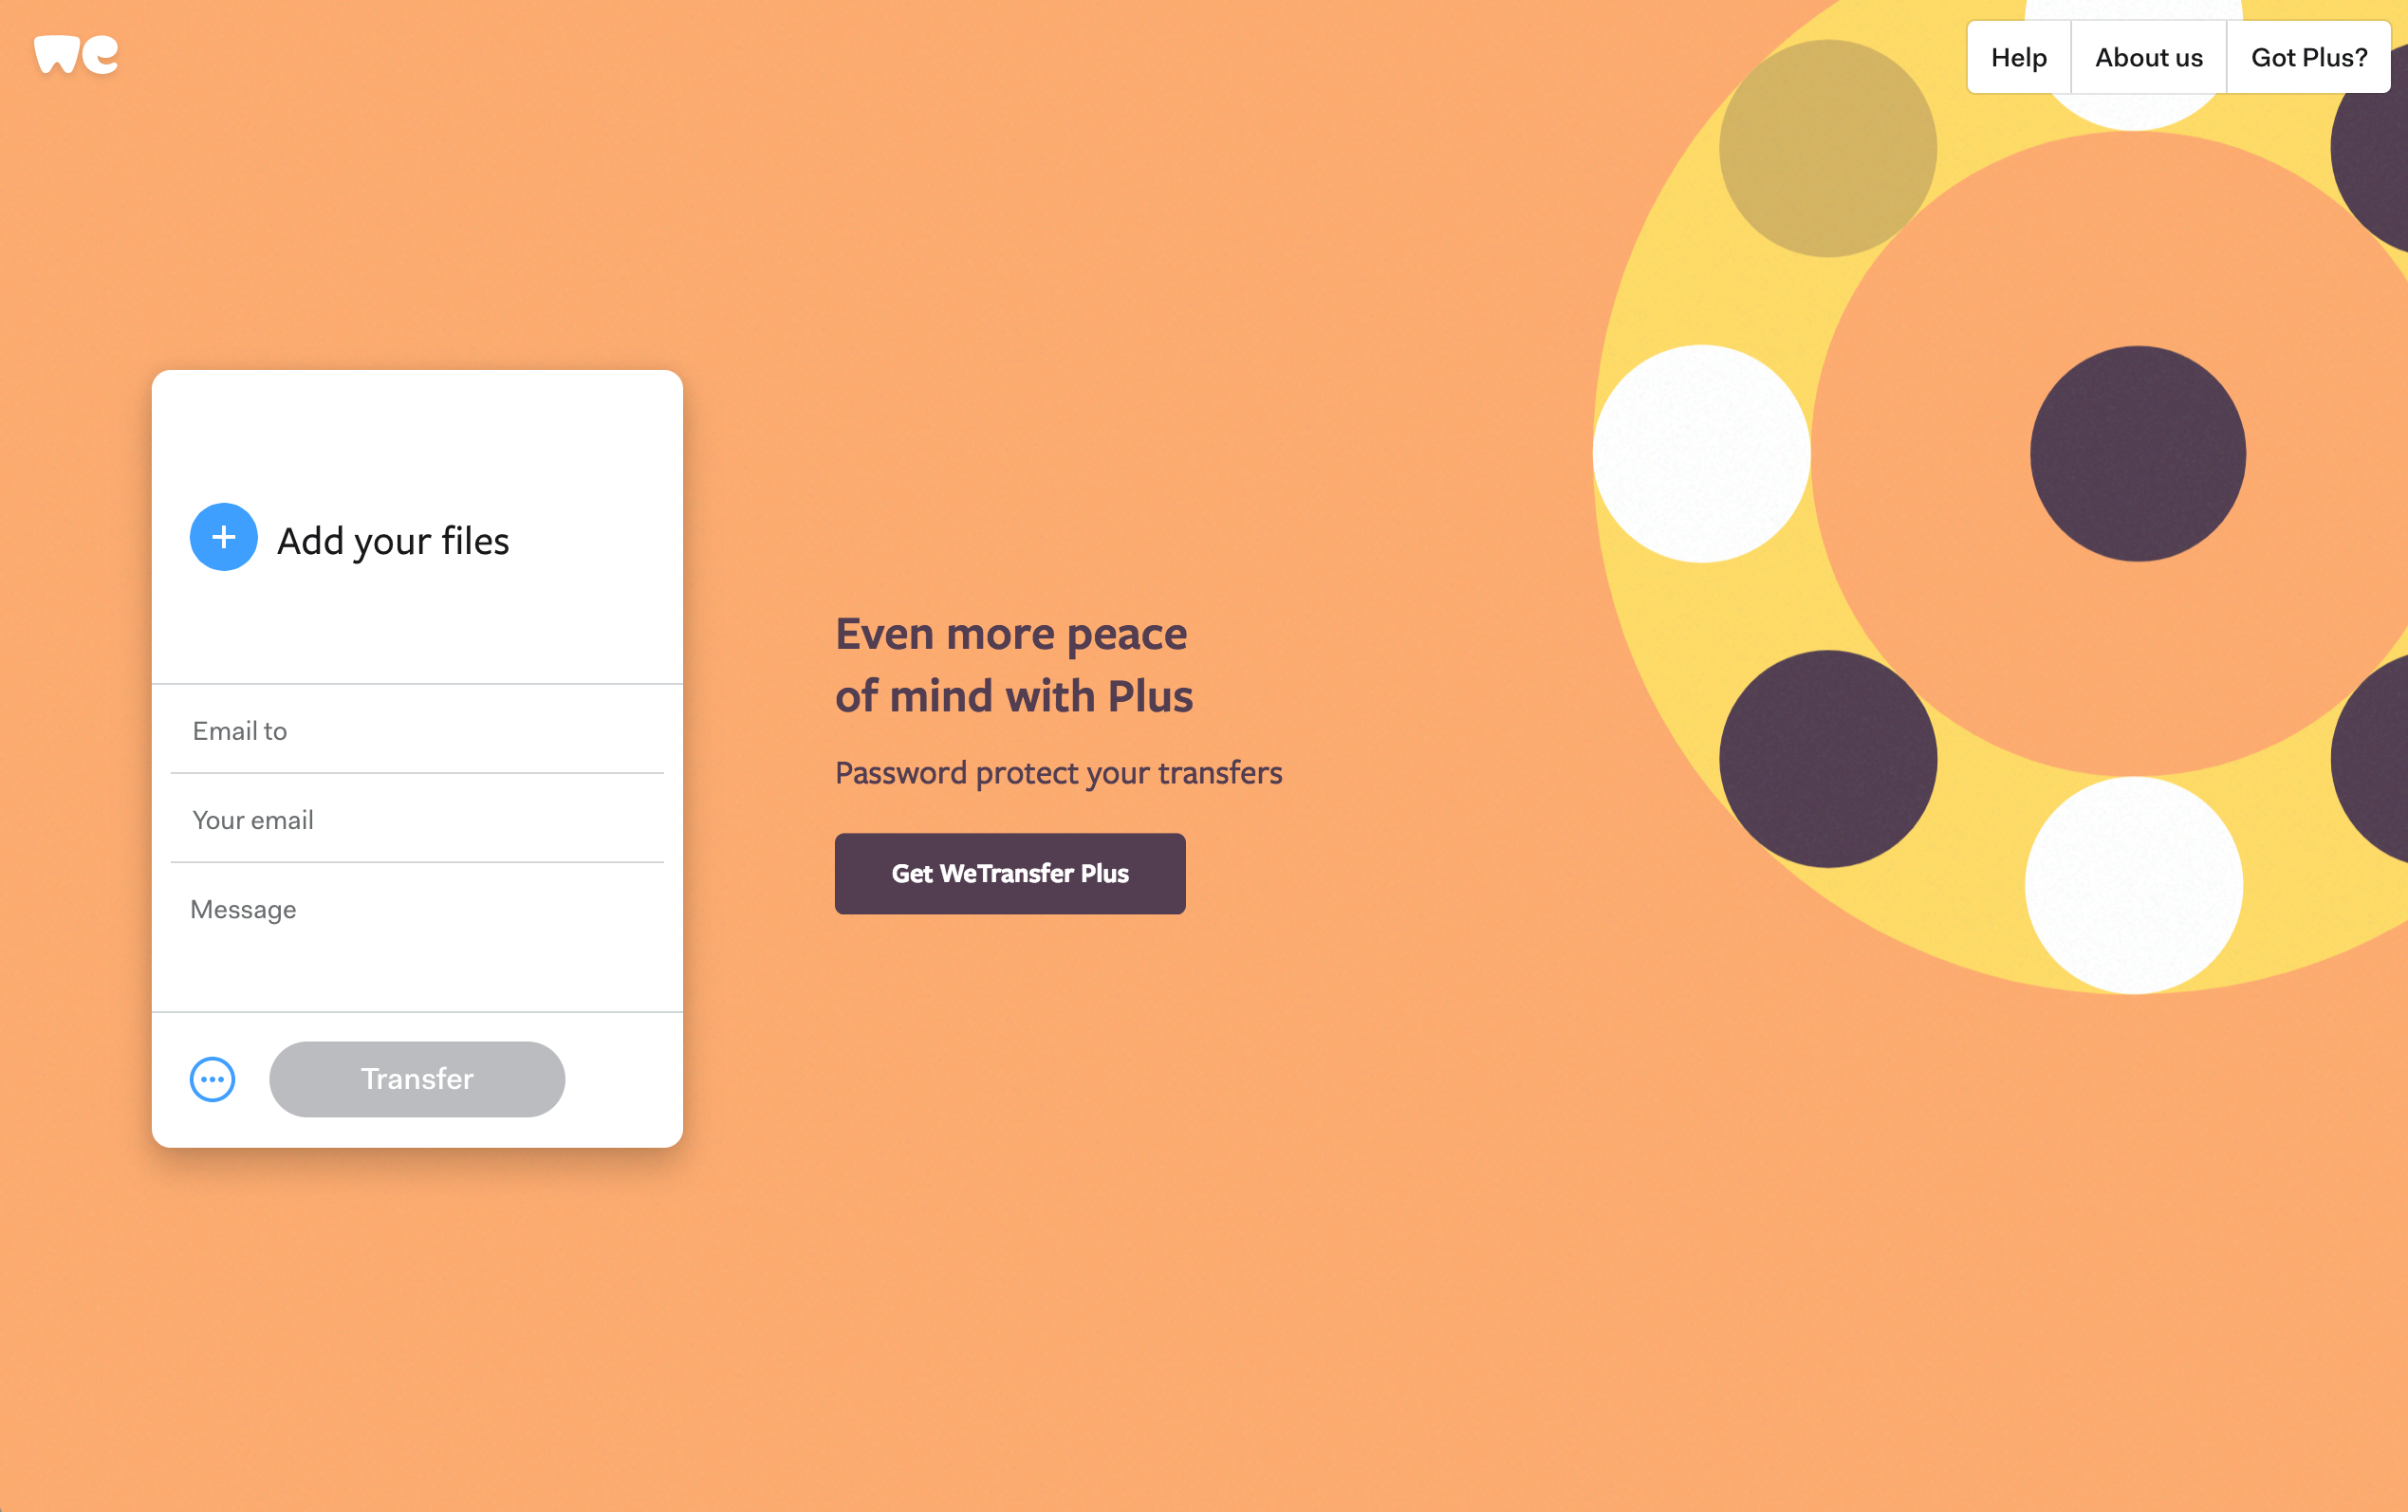
Task: Click the Get WeTransfer Plus button
Action: (x=1009, y=873)
